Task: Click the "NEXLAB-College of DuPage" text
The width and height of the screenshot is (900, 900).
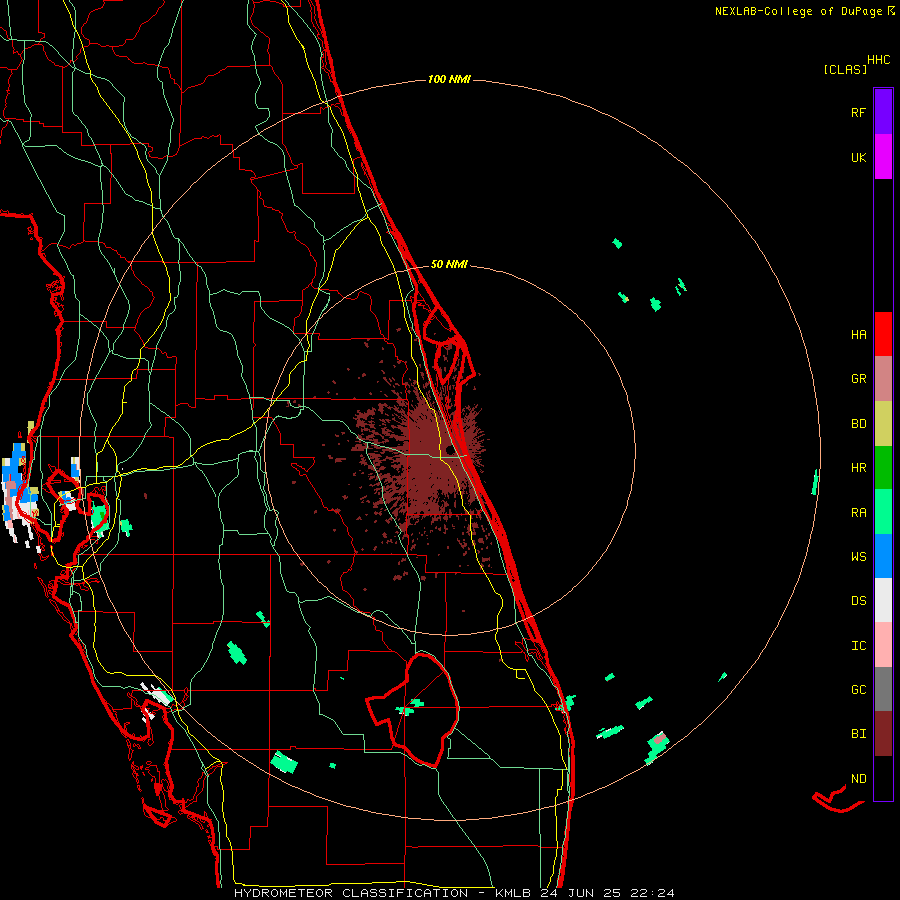Action: (x=798, y=11)
